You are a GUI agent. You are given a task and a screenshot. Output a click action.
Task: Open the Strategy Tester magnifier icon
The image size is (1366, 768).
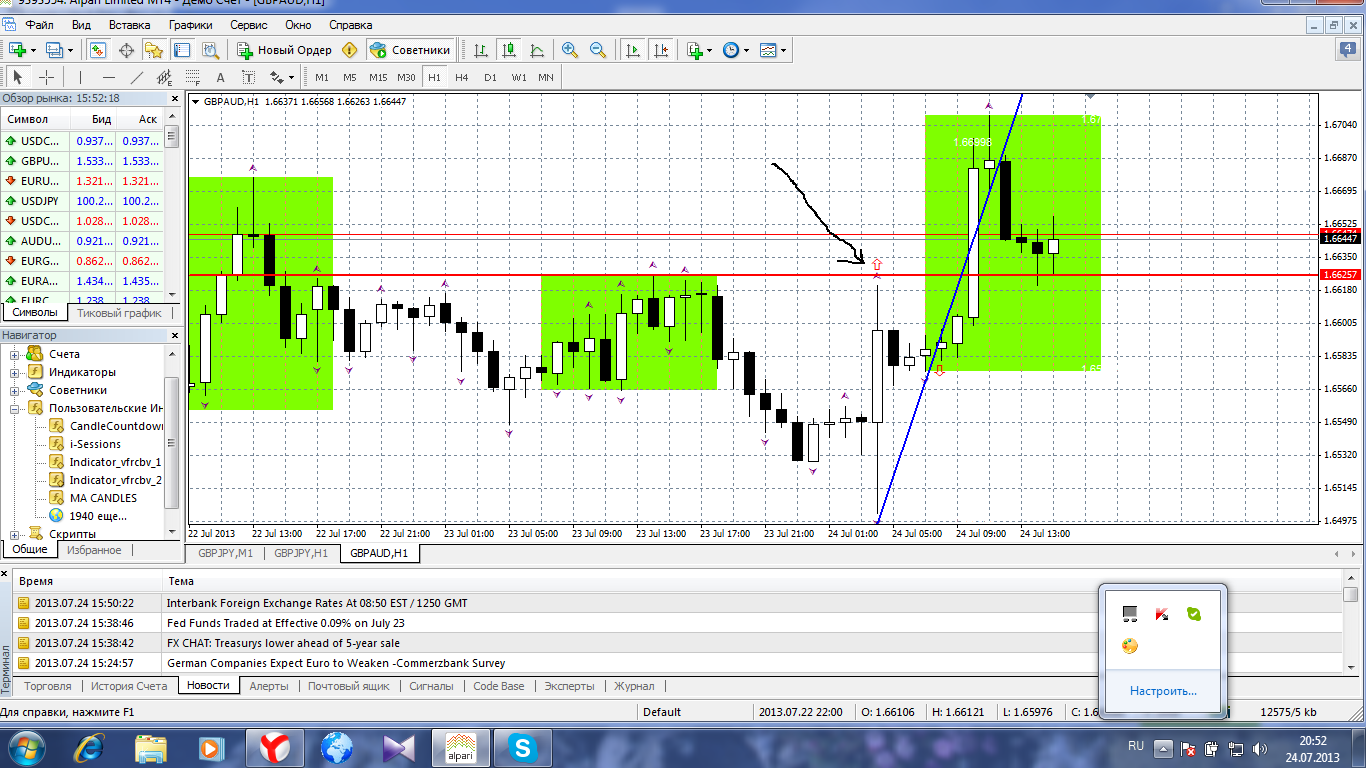tap(210, 50)
